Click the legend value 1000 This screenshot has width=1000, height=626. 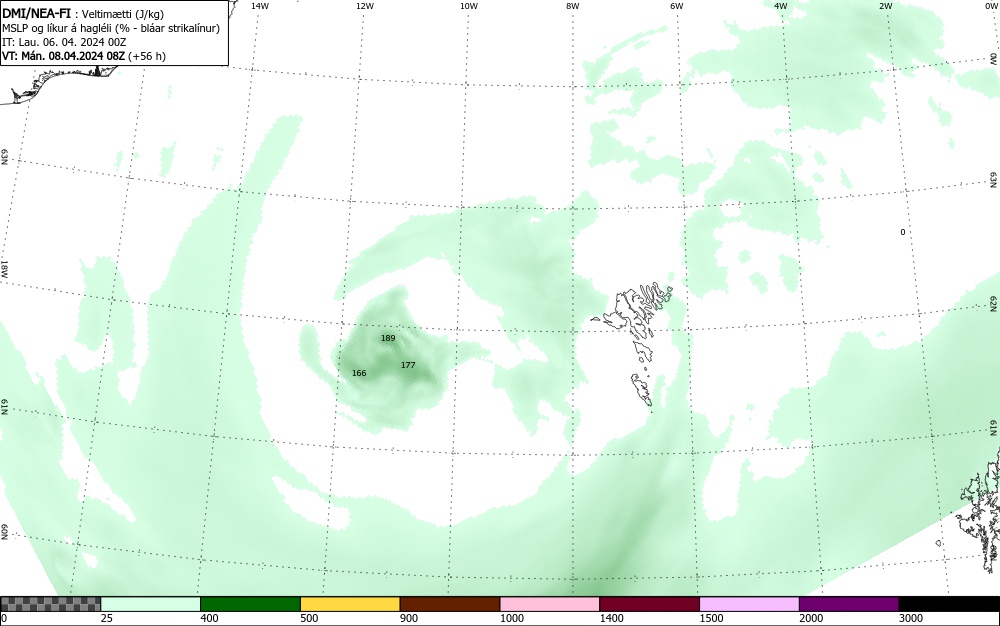point(511,618)
